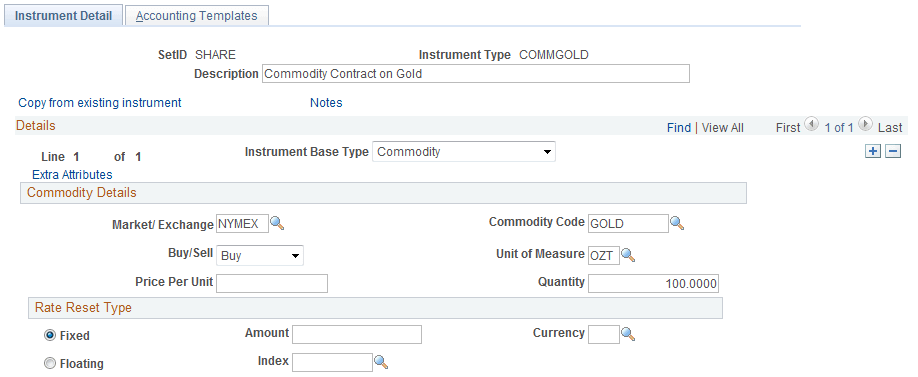Screen dimensions: 918x377
Task: Open Extra Attributes link
Action: coord(72,174)
